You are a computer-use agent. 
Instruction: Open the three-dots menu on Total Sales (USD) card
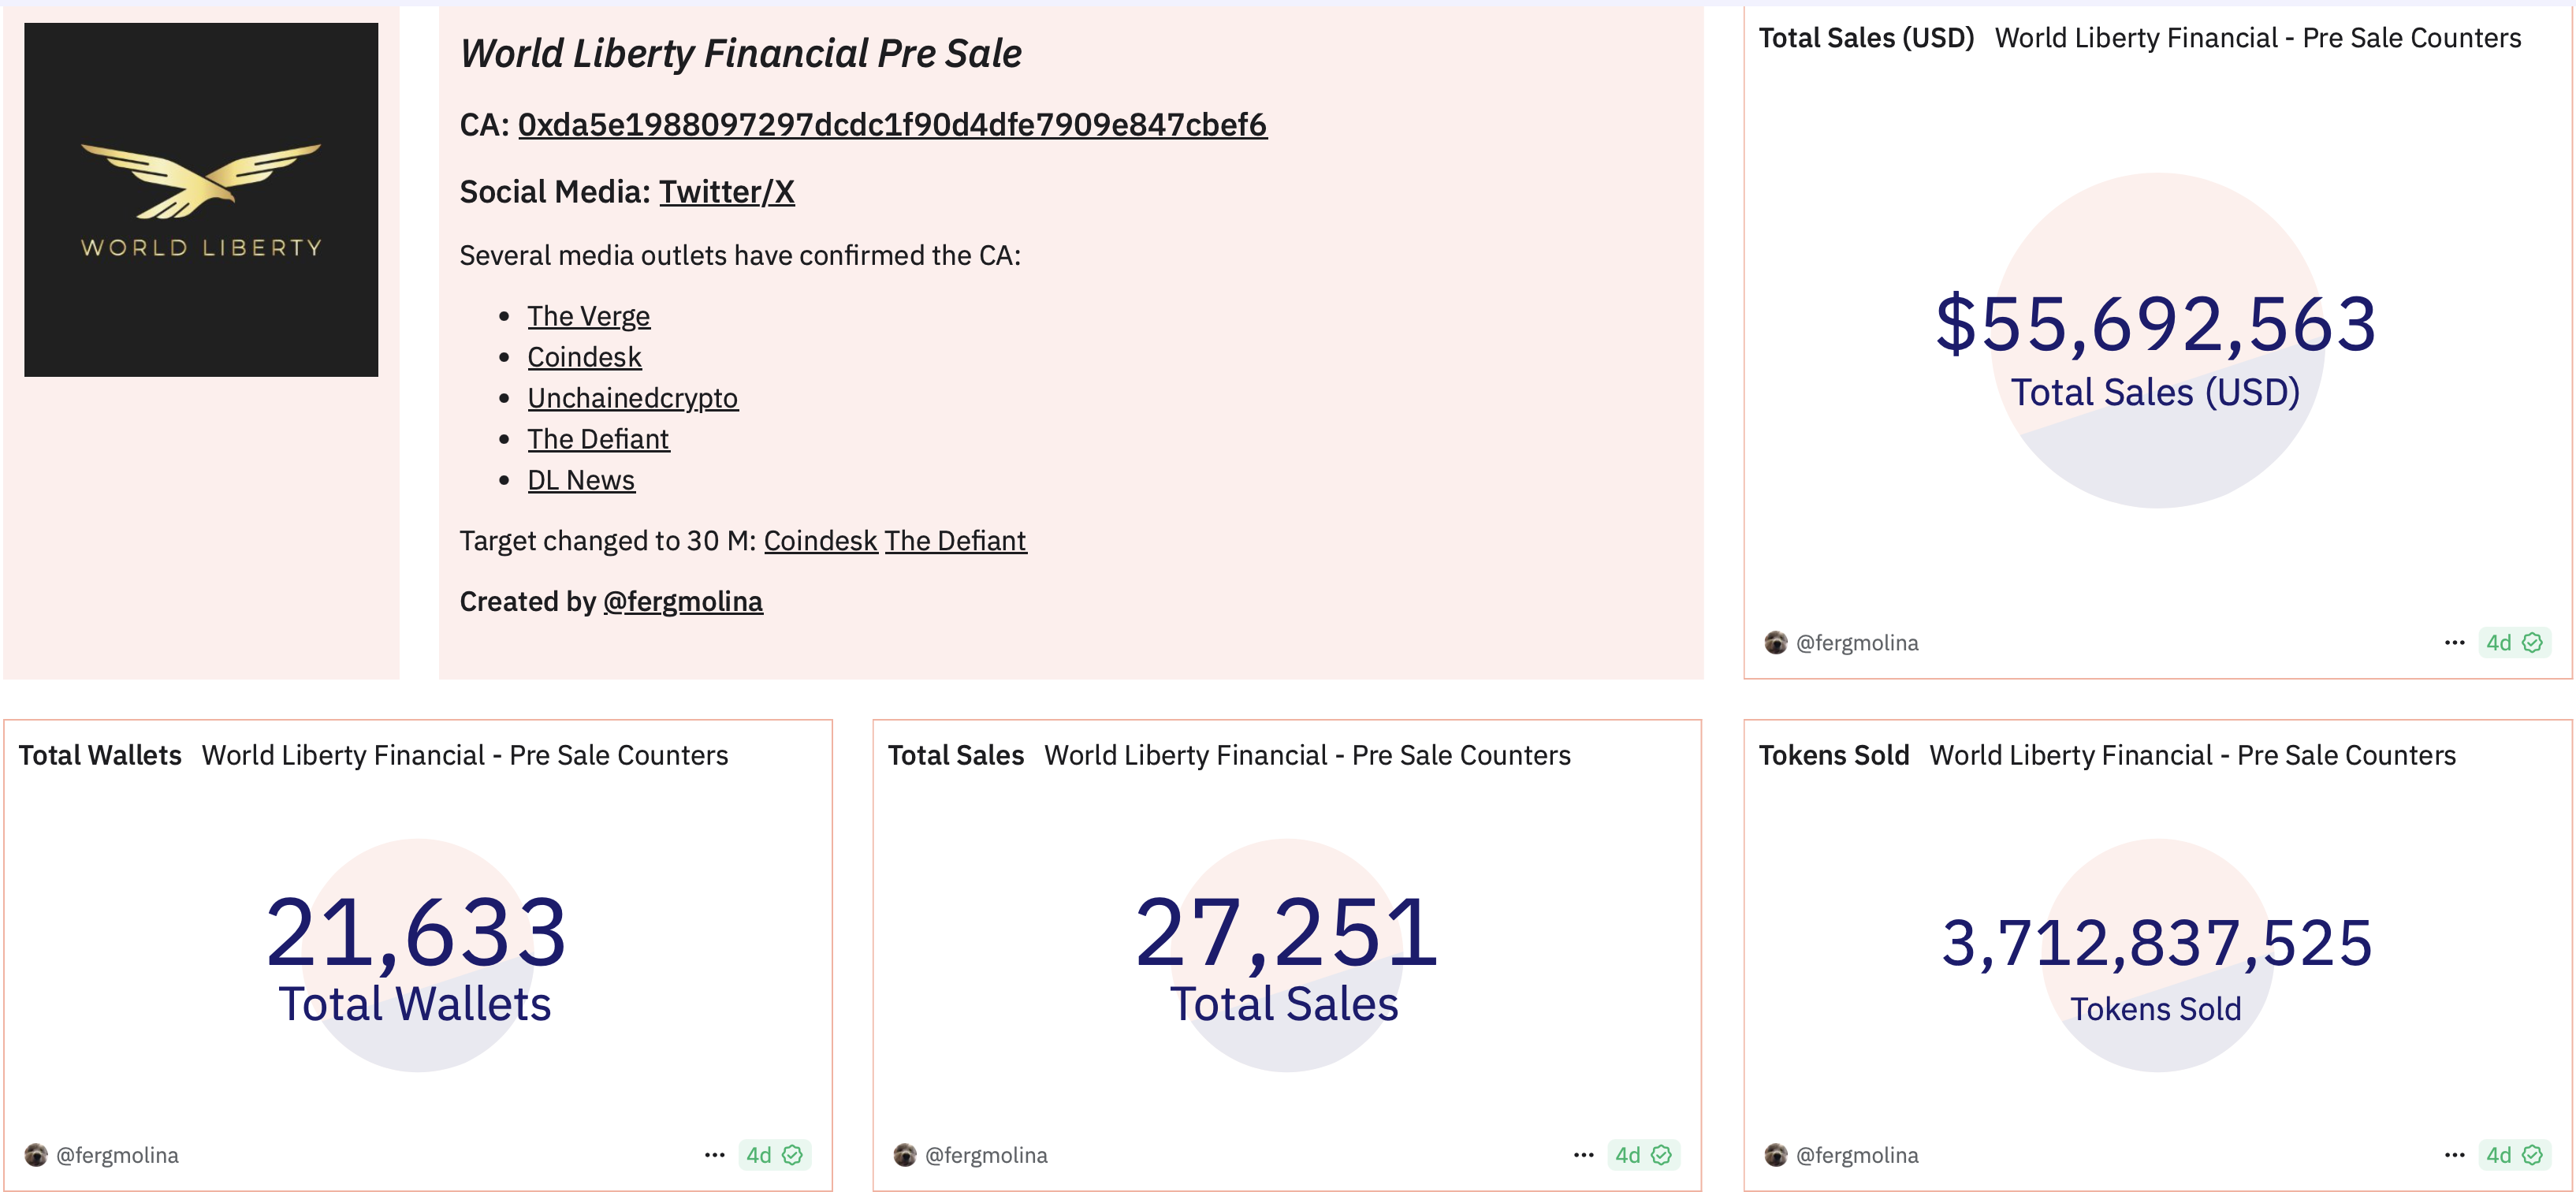[2454, 643]
